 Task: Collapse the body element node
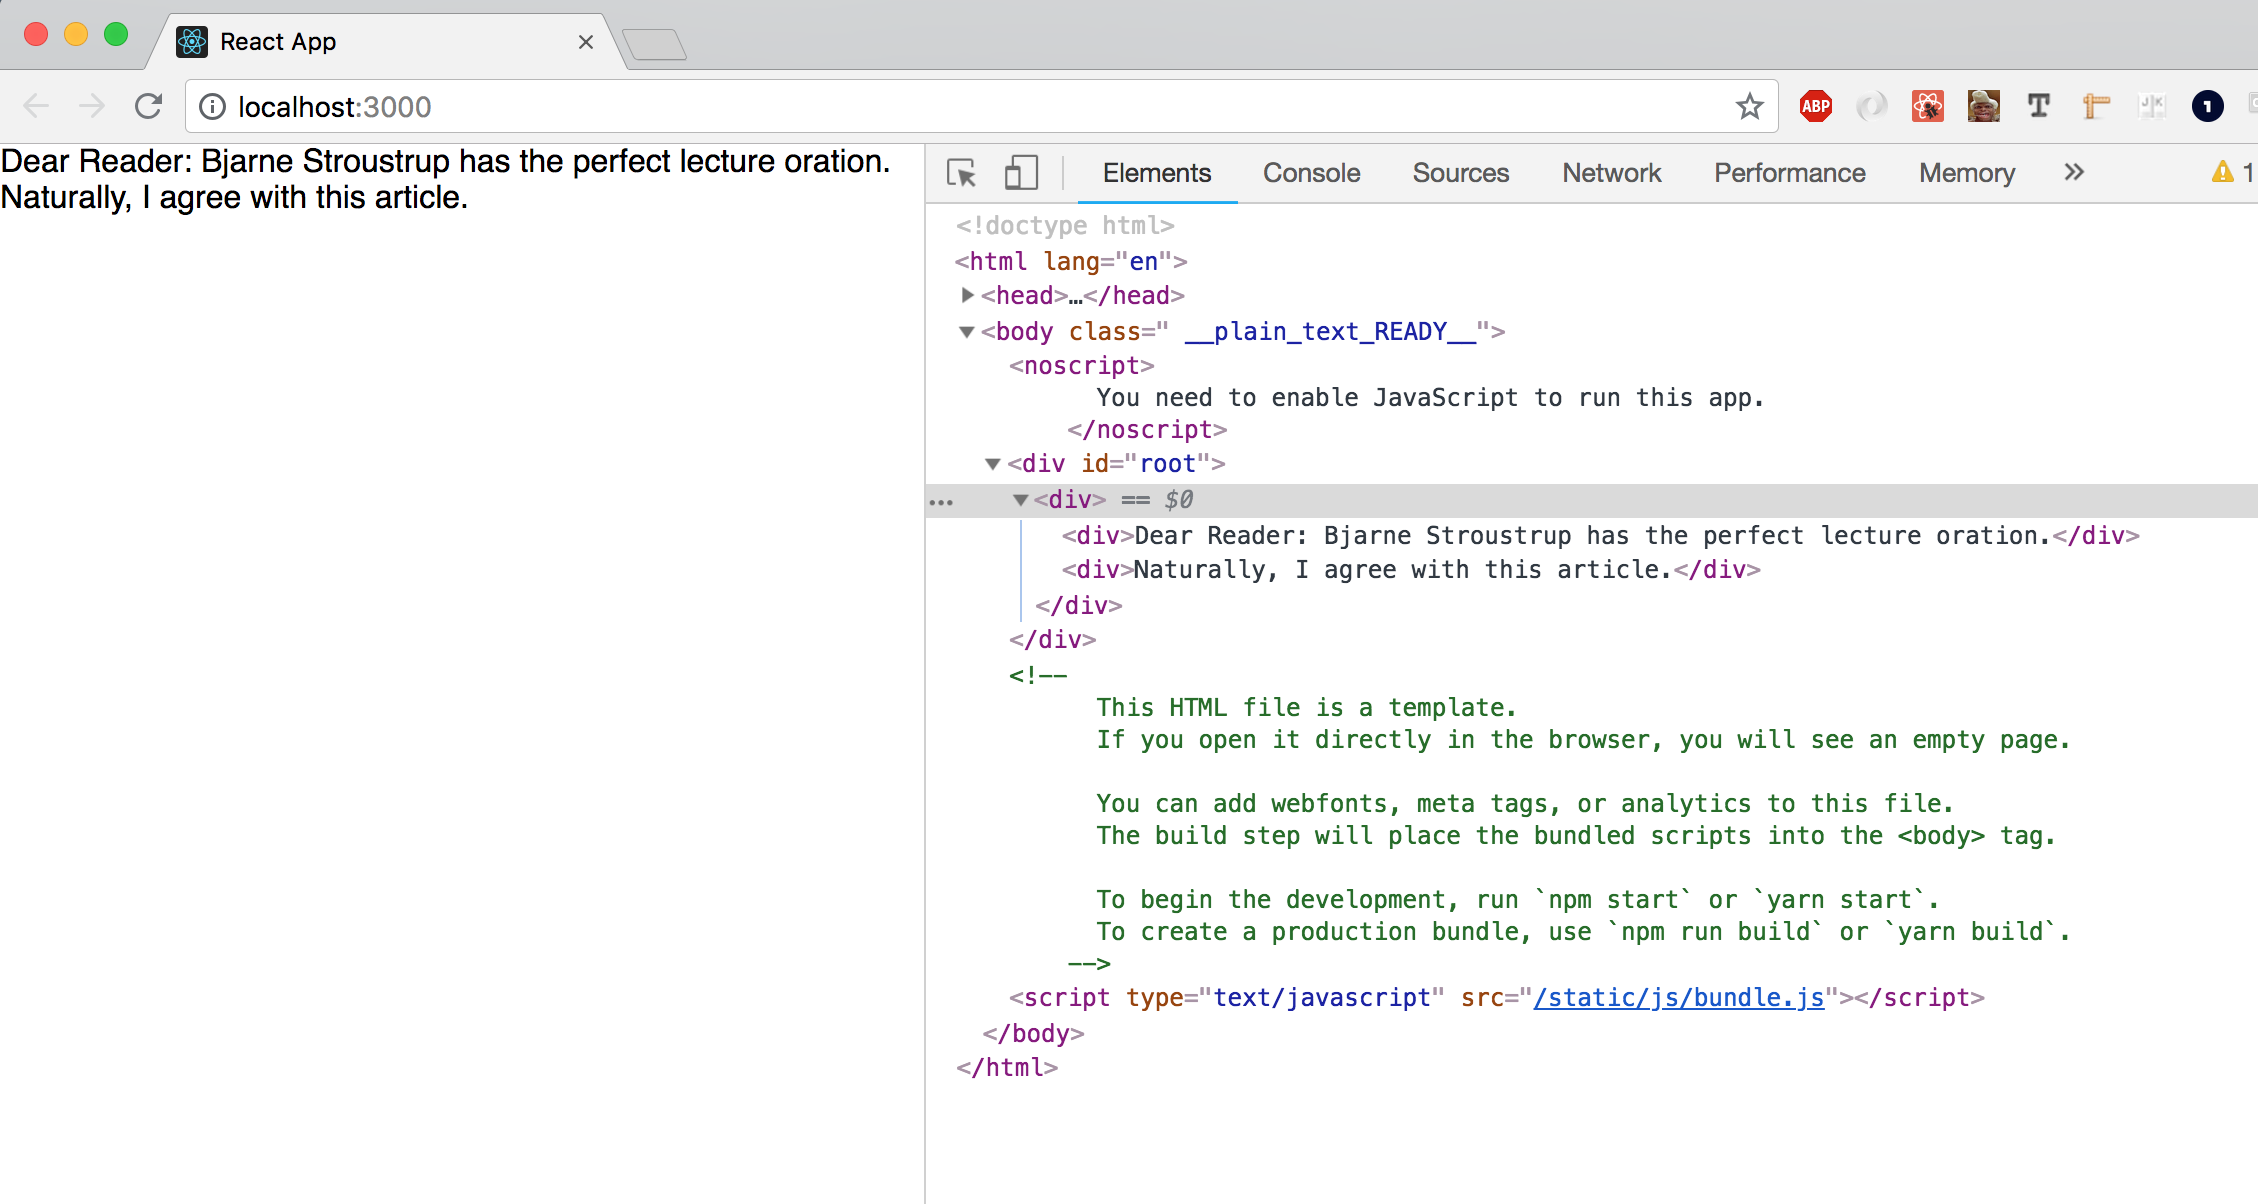click(967, 331)
